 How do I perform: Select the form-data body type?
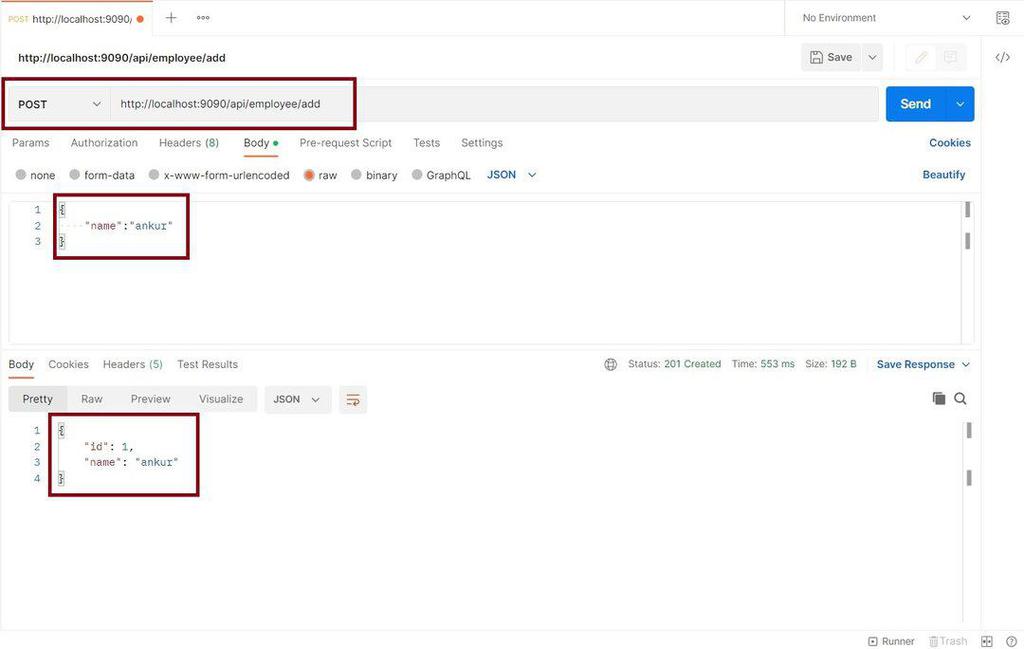coord(102,175)
